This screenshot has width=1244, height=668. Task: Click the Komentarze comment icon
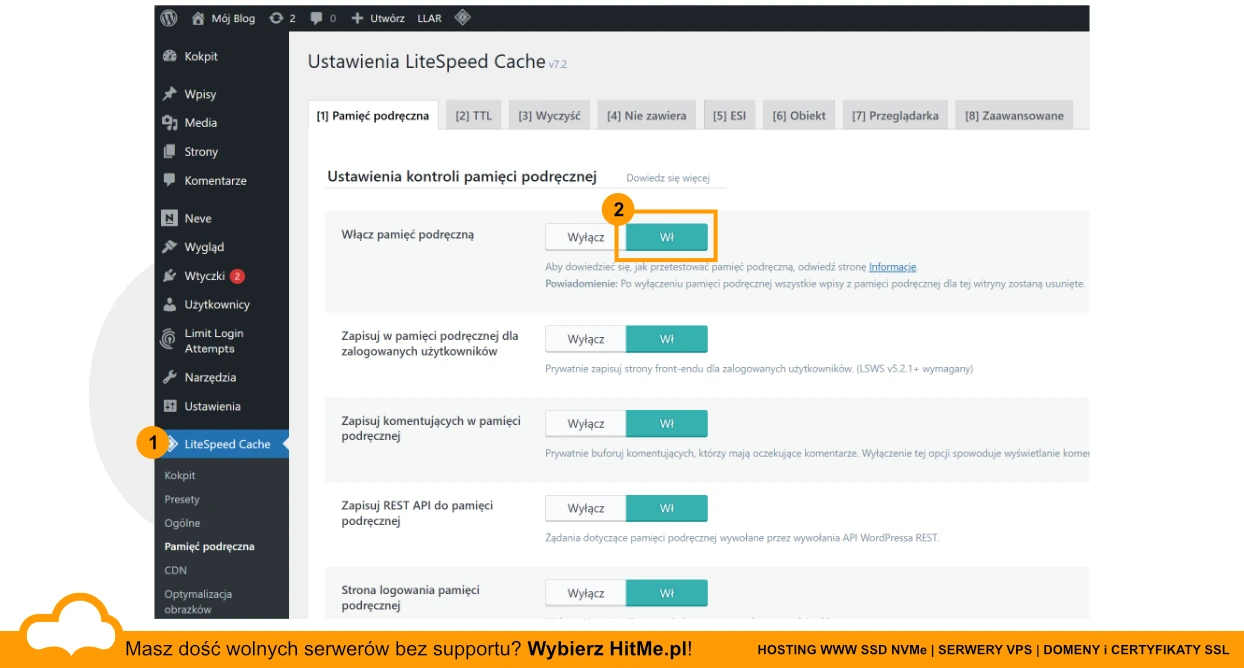tap(170, 181)
